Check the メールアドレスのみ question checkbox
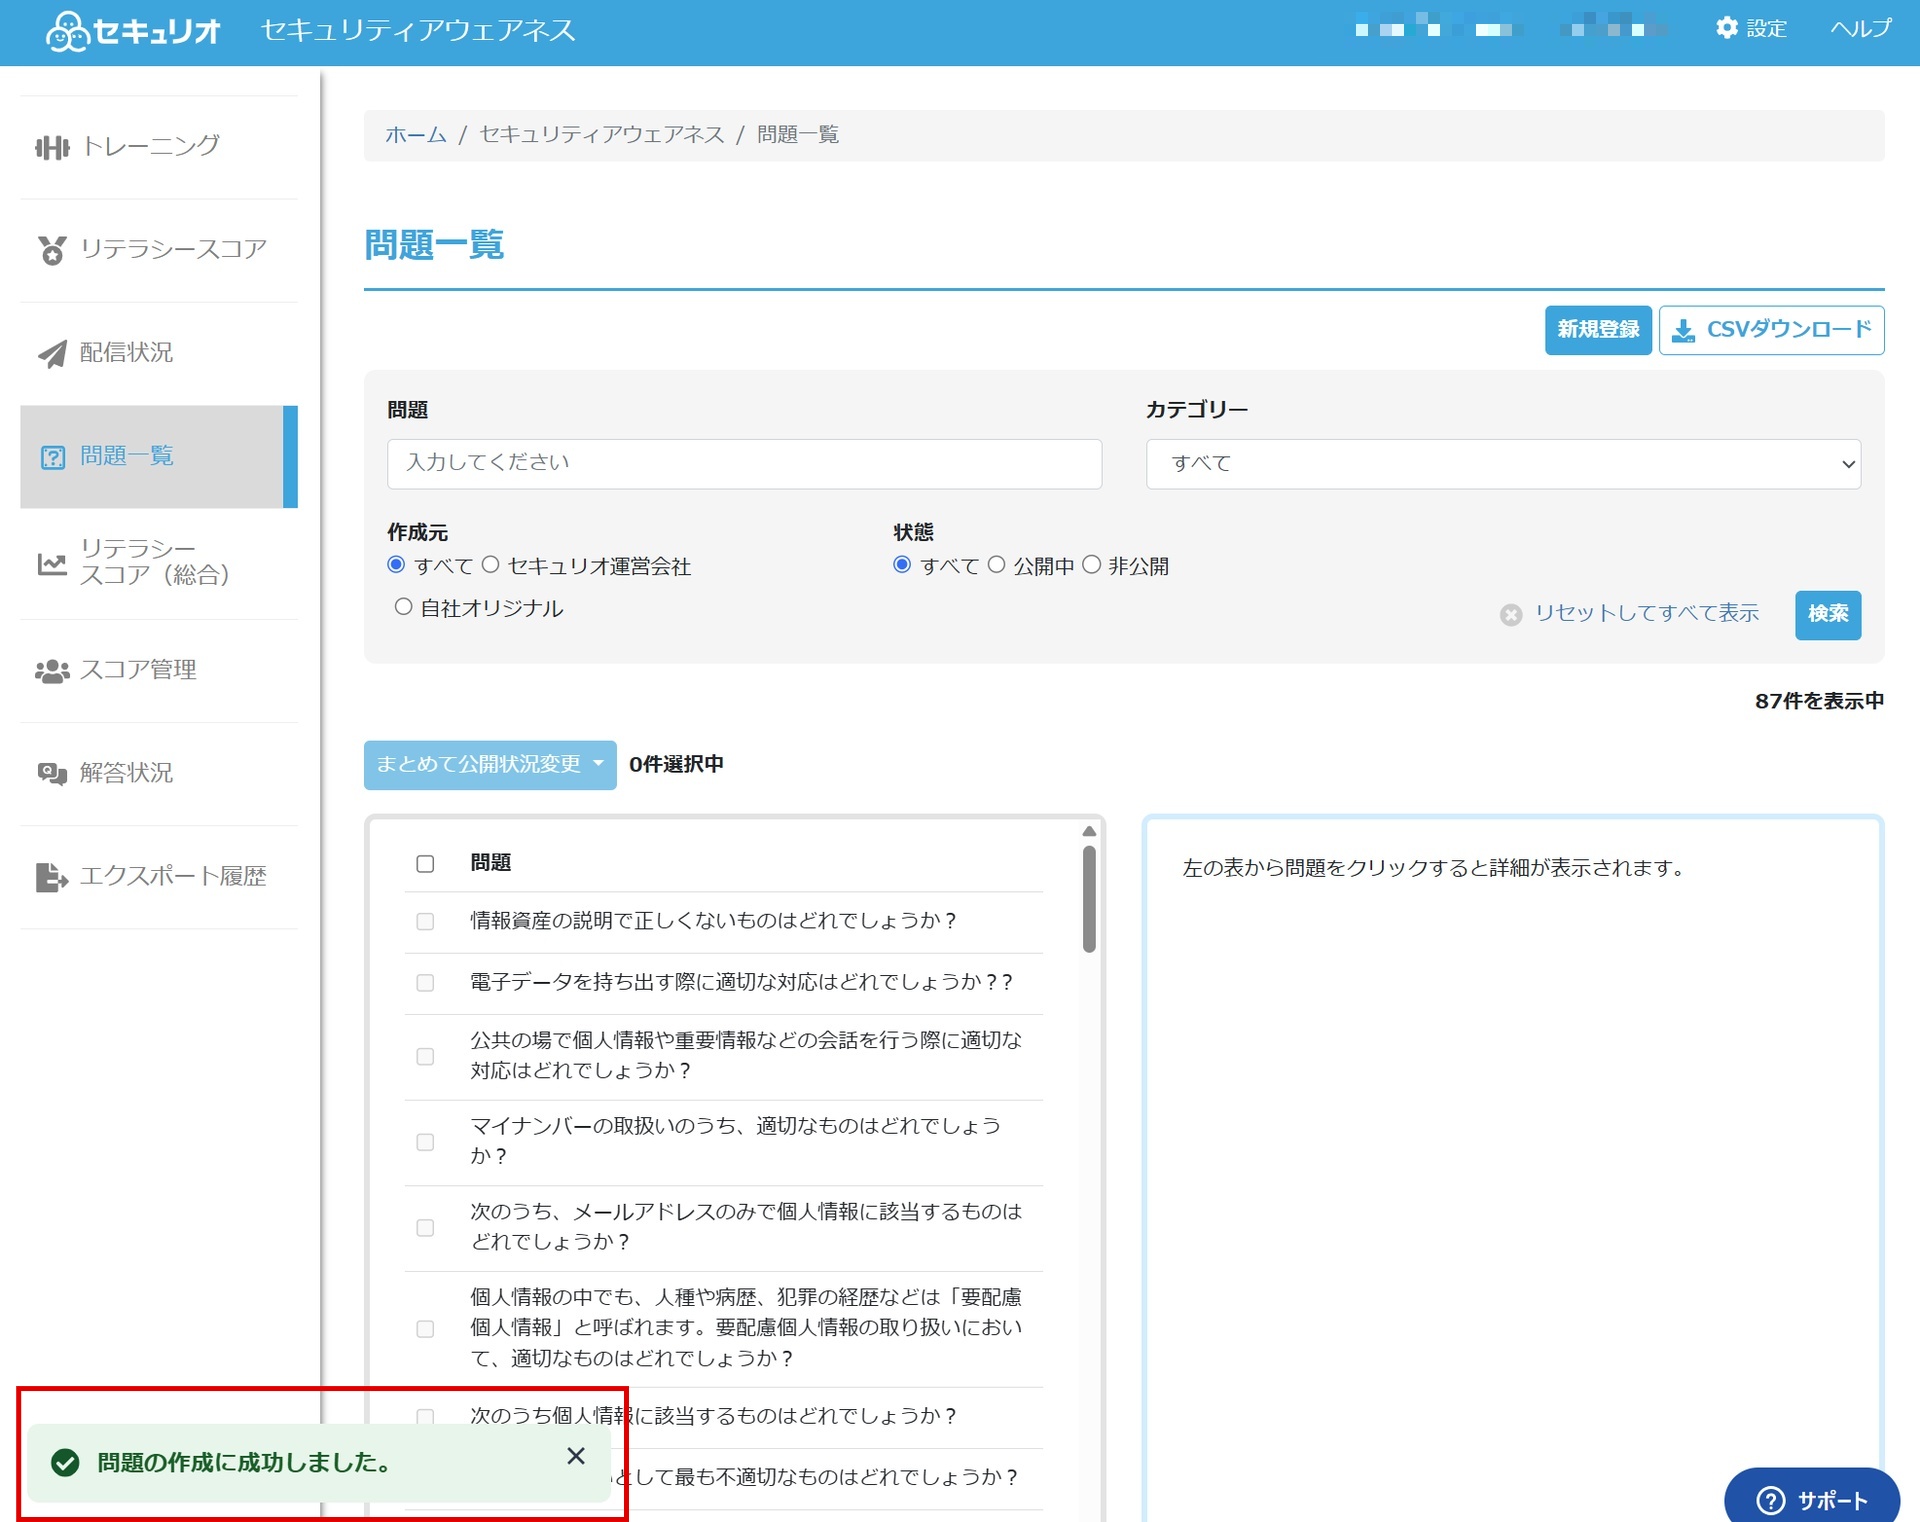The height and width of the screenshot is (1522, 1920). pos(425,1228)
